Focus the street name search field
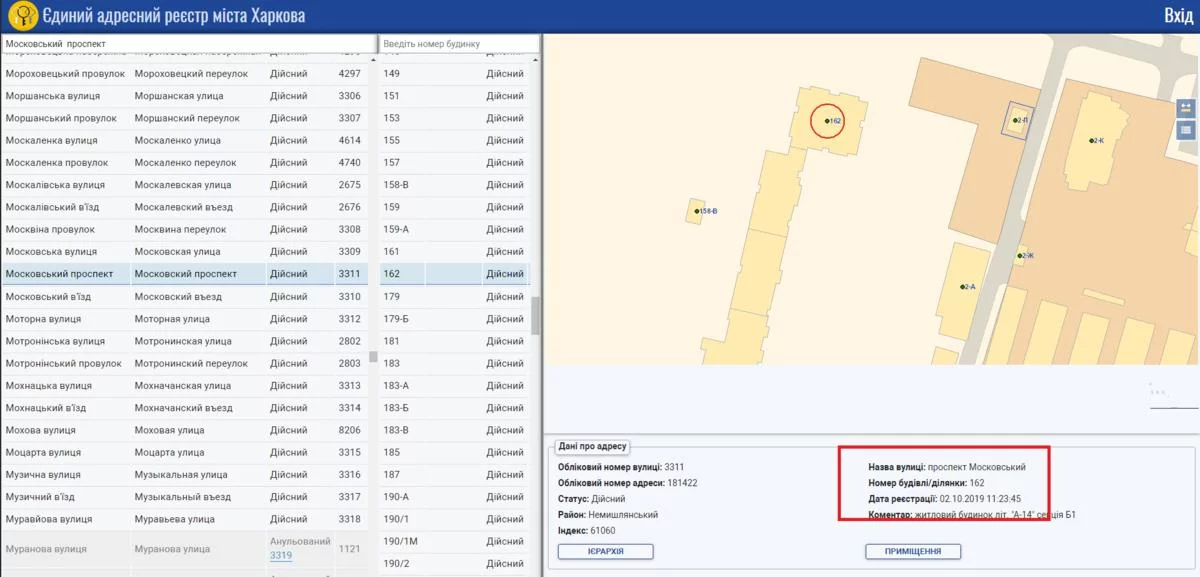 click(188, 44)
